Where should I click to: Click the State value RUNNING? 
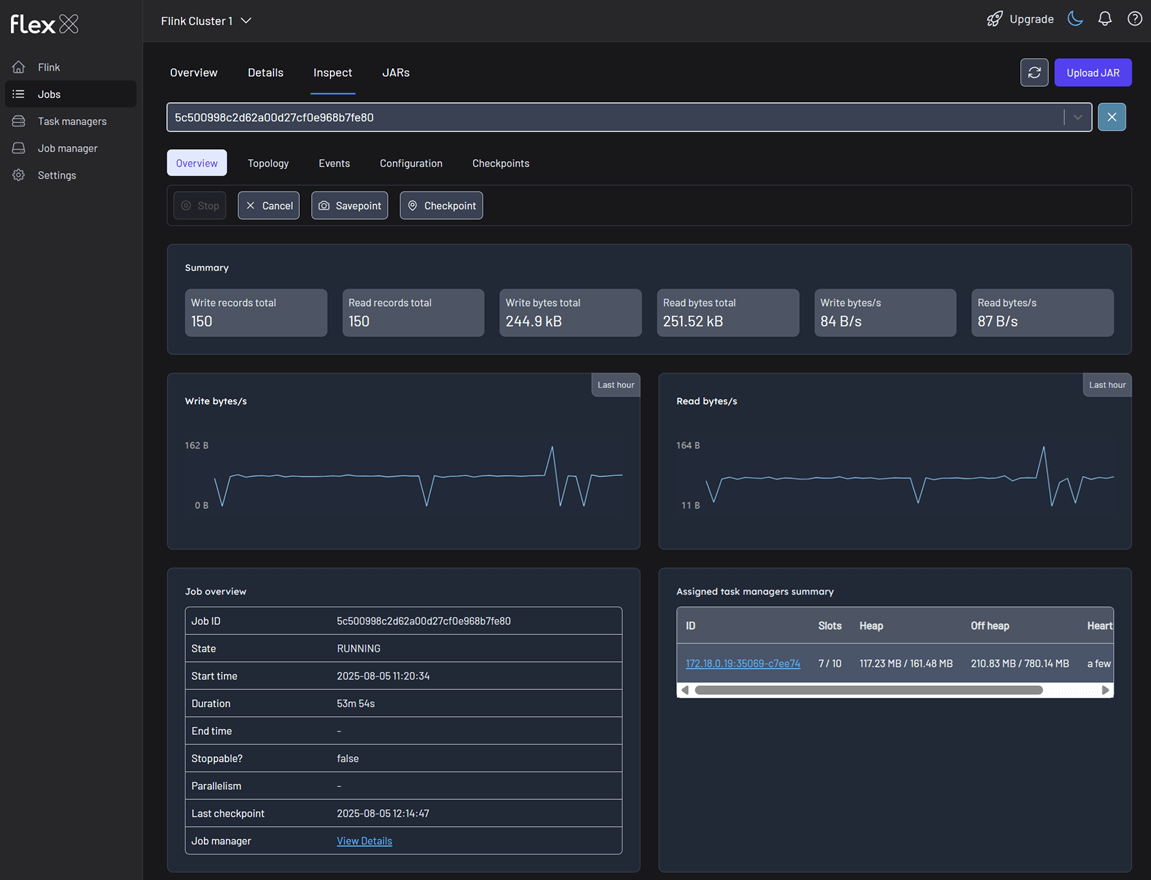point(358,649)
